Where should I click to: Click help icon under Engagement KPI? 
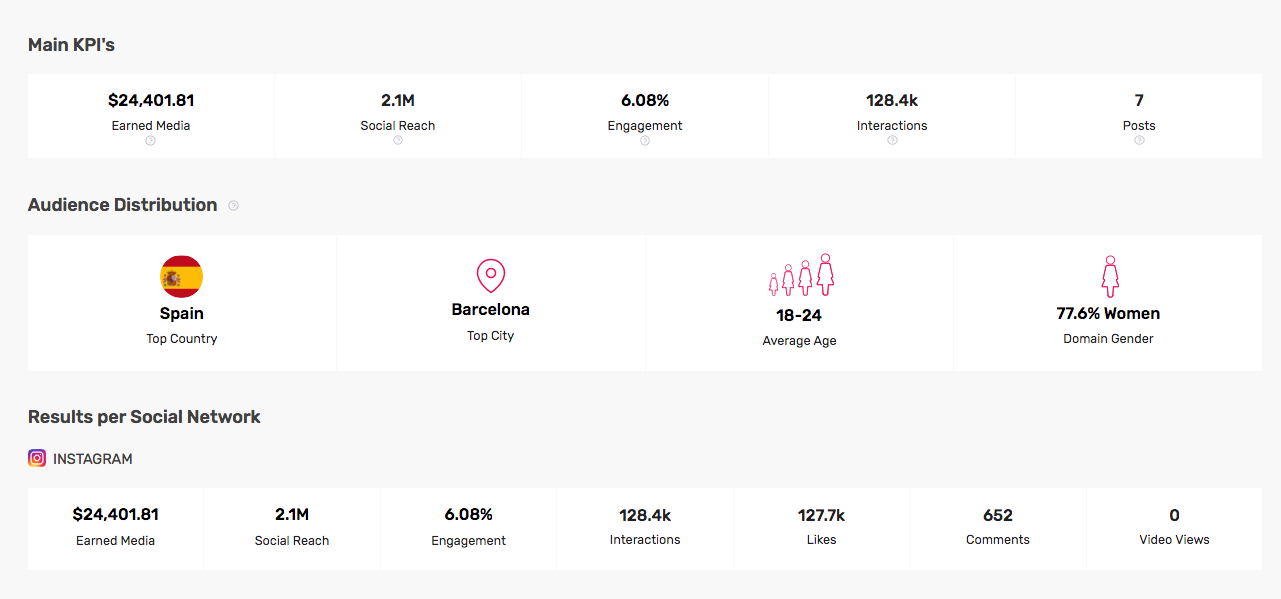(x=645, y=141)
